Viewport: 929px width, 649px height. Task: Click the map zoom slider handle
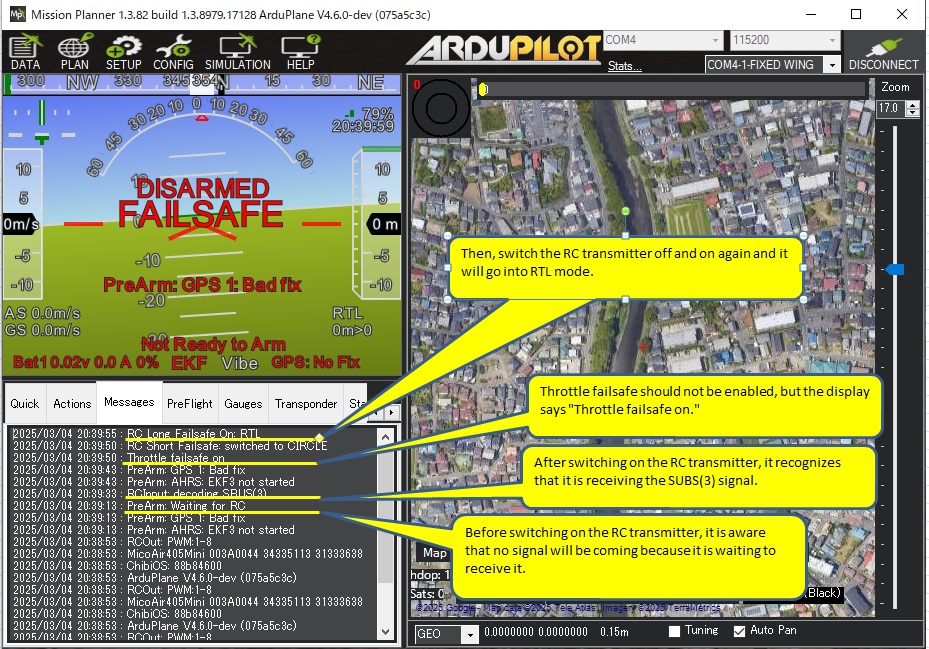(x=895, y=270)
